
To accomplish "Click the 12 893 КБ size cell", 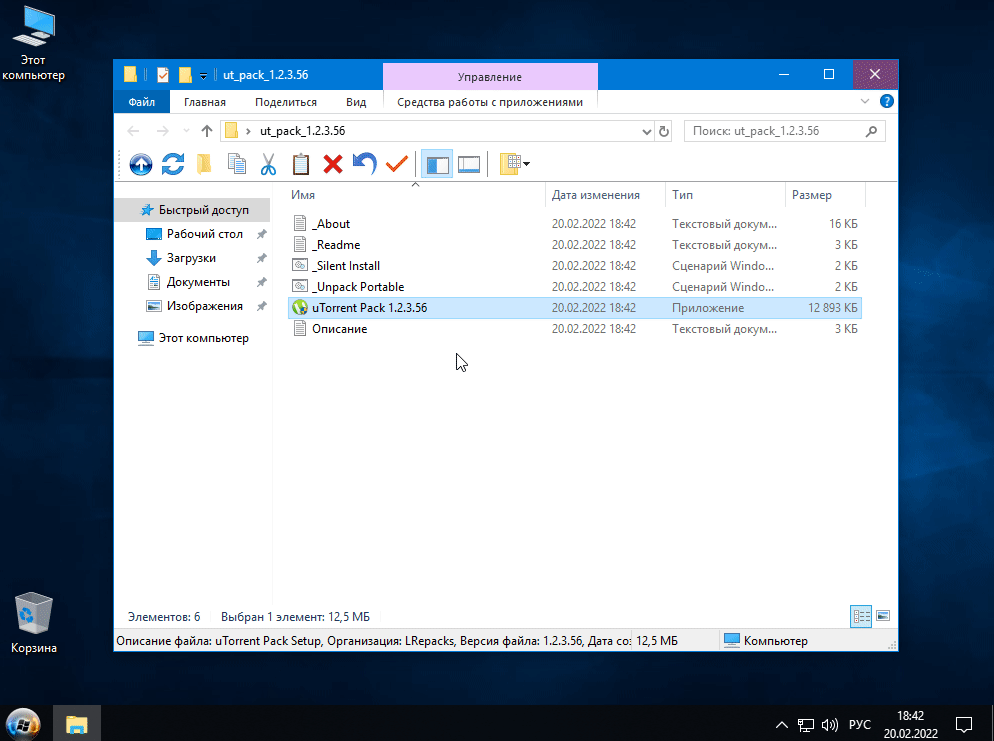I will [832, 307].
